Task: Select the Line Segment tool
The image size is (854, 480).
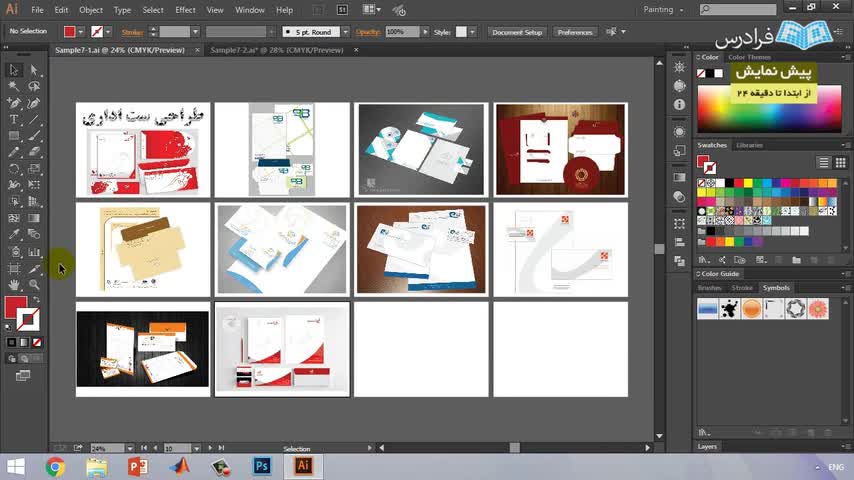Action: point(34,119)
